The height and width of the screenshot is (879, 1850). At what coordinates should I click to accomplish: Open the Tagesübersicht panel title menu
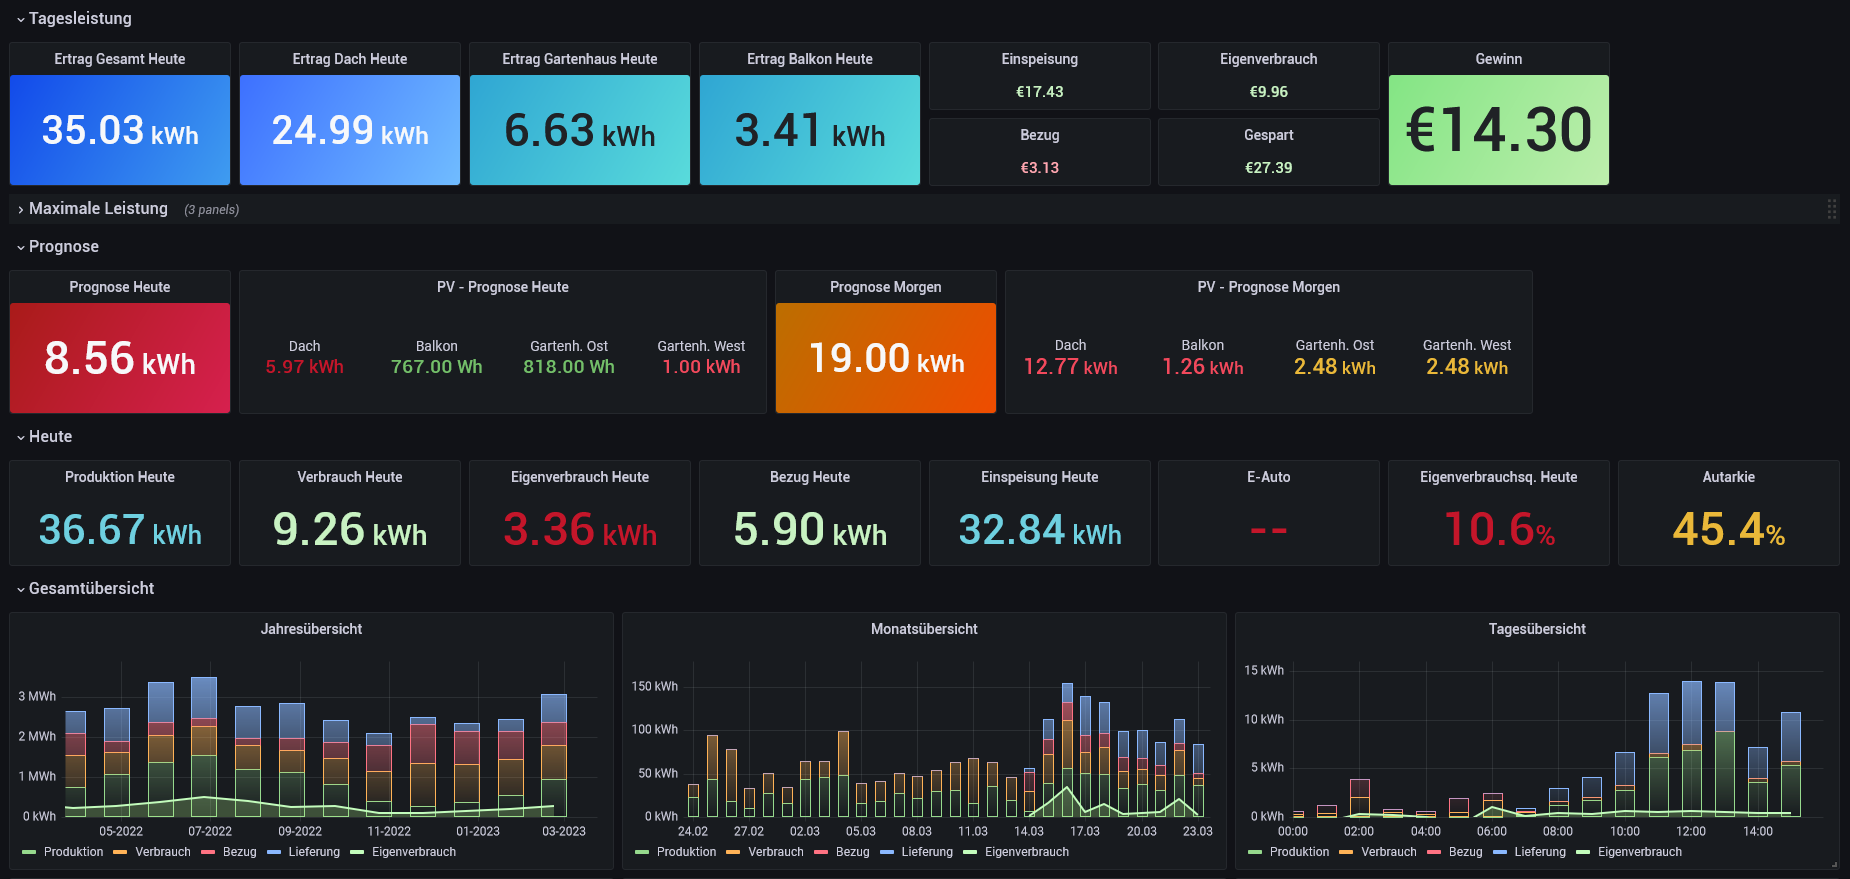point(1538,629)
